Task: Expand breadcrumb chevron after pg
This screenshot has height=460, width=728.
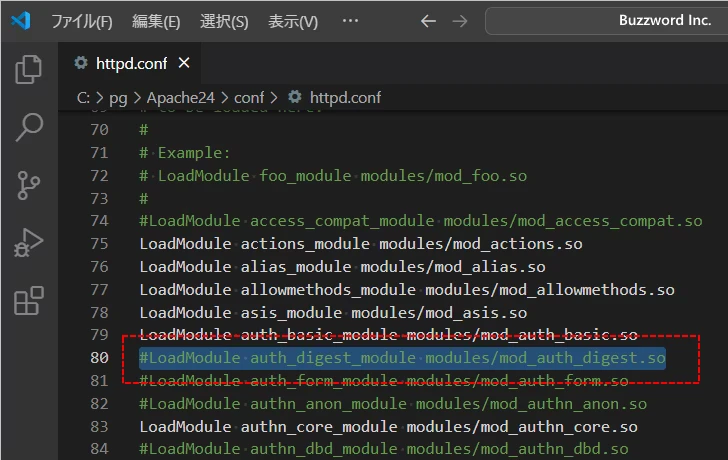Action: [x=137, y=97]
